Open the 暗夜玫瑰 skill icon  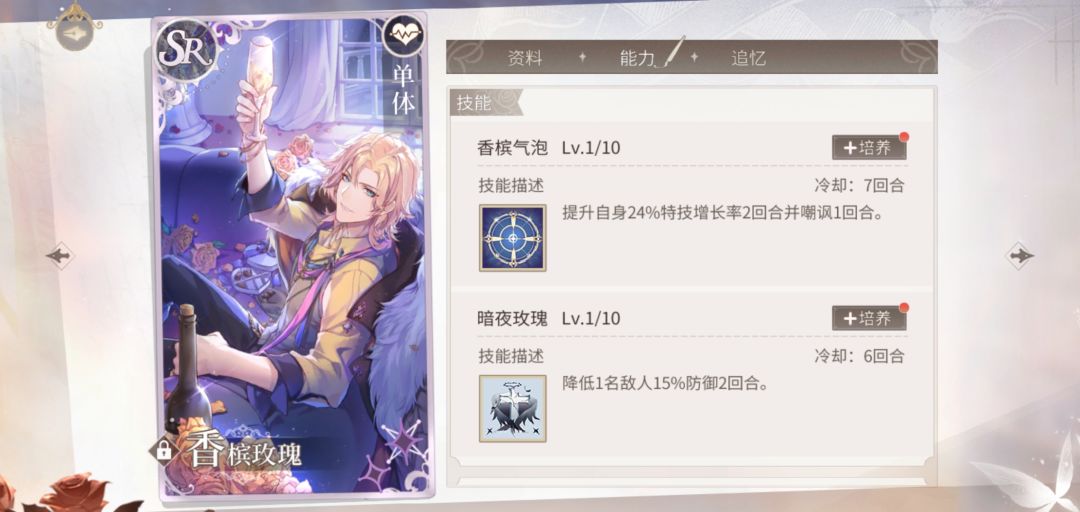tap(512, 408)
